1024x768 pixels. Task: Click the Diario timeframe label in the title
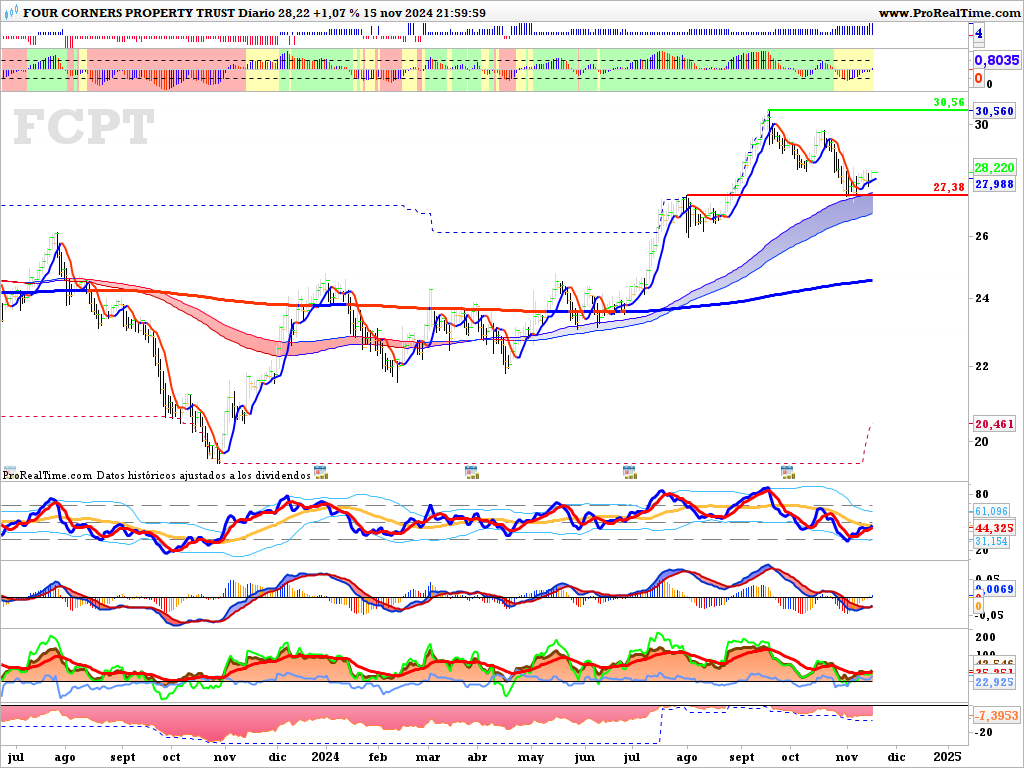click(259, 13)
